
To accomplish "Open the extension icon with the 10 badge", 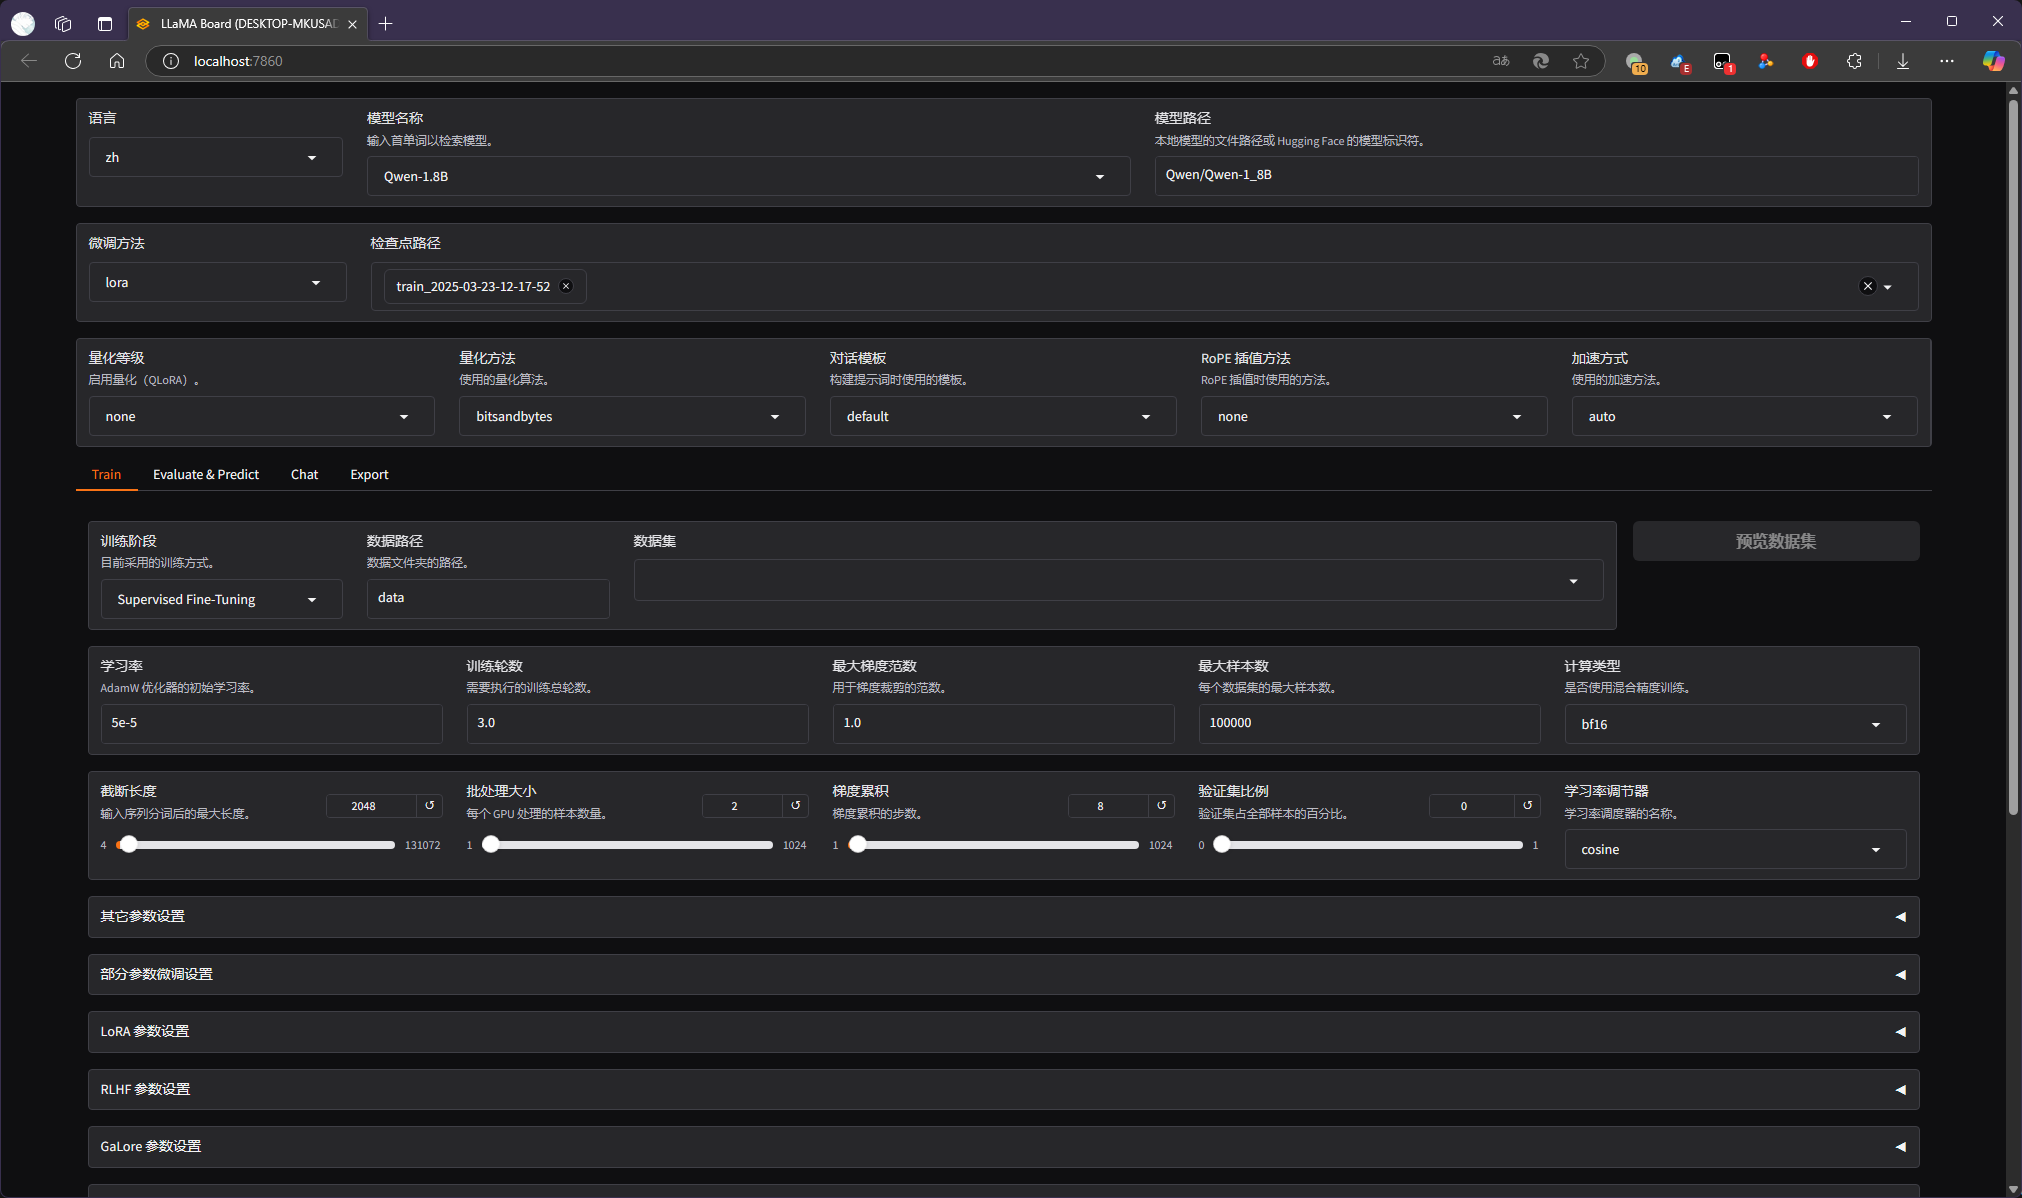I will (1635, 62).
